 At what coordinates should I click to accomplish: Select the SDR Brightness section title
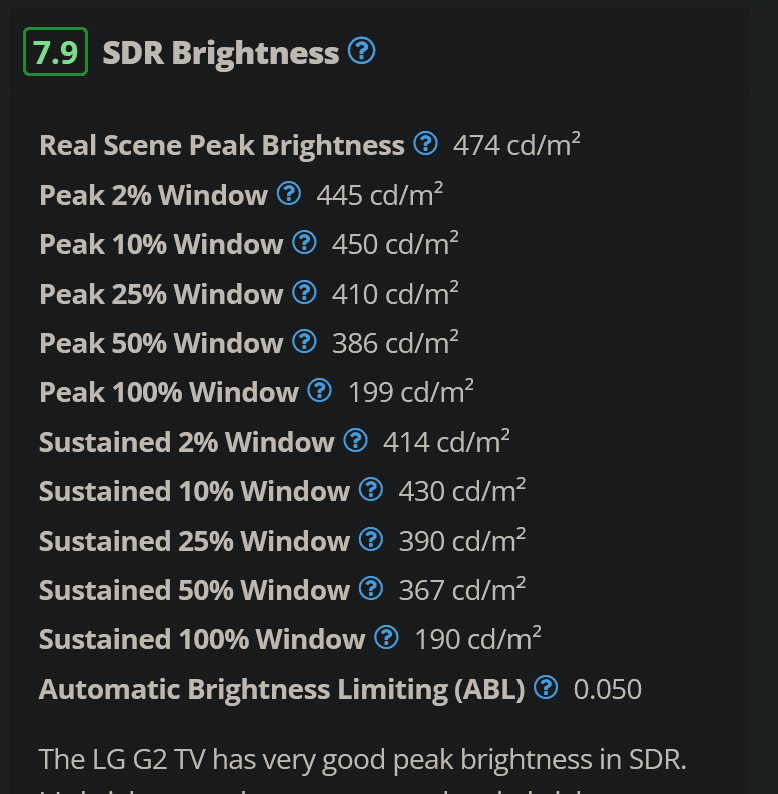pos(221,53)
